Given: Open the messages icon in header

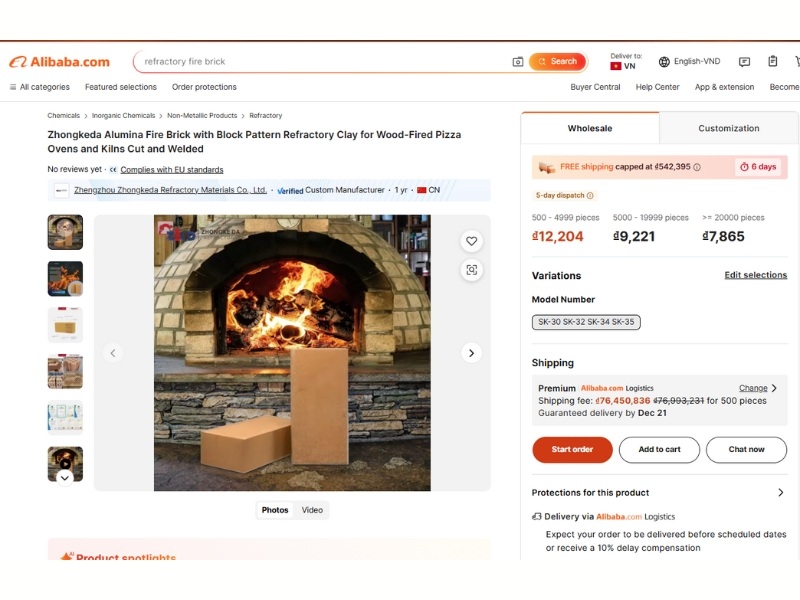Looking at the screenshot, I should [x=744, y=62].
